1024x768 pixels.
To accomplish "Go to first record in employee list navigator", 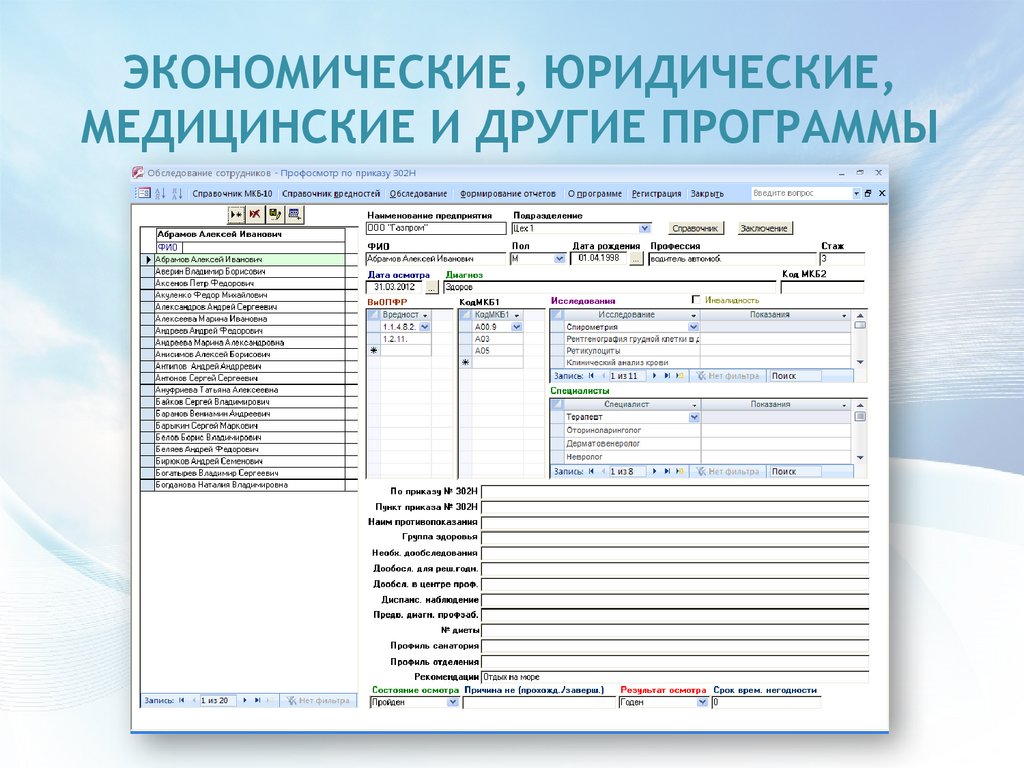I will (x=182, y=700).
